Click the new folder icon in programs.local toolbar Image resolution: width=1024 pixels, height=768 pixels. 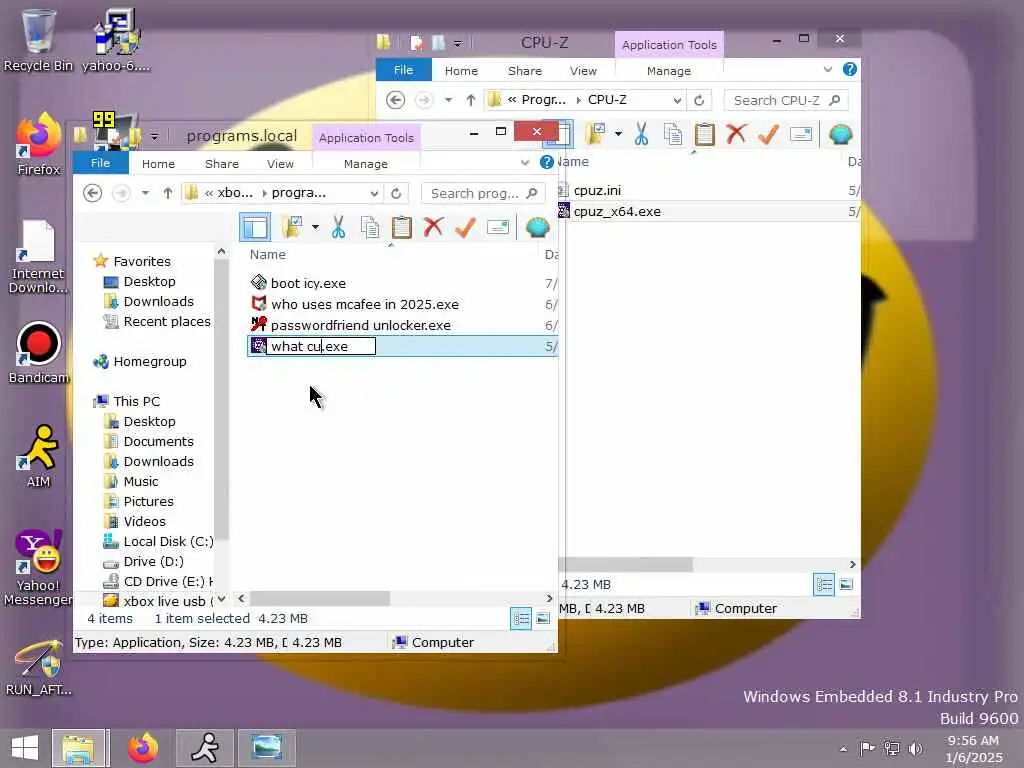pos(291,227)
